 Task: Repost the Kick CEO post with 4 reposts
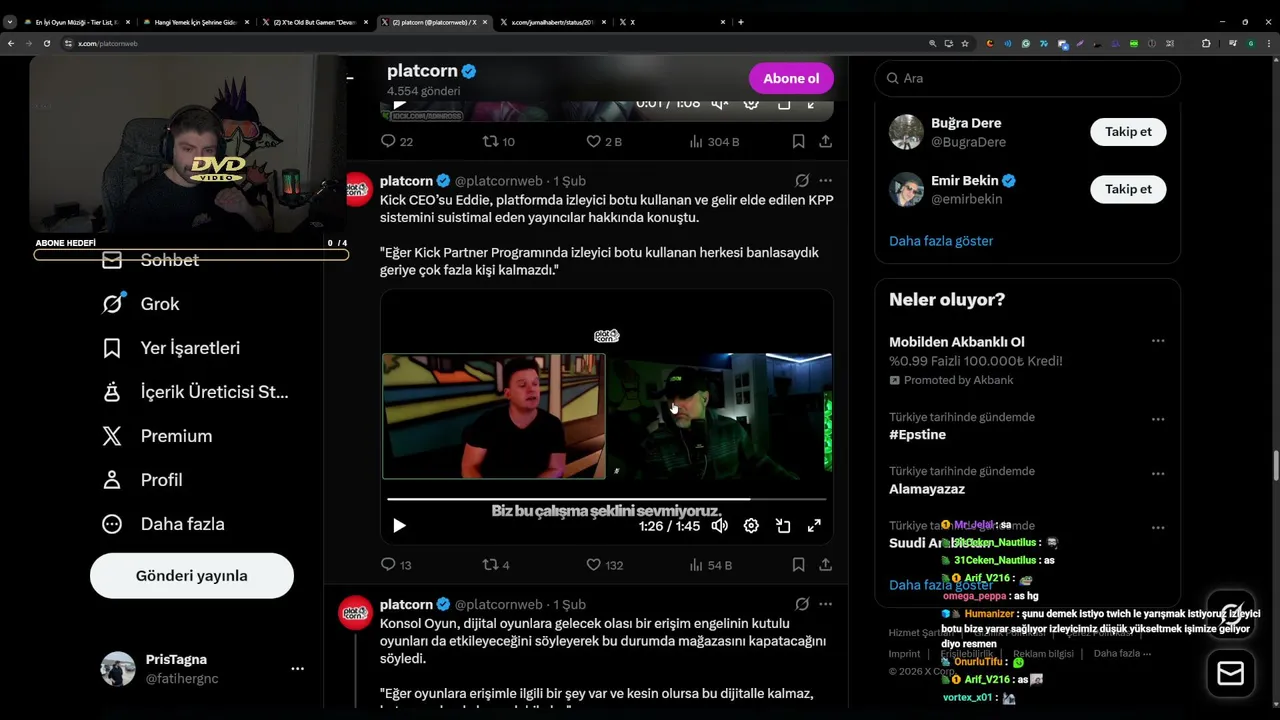click(496, 565)
